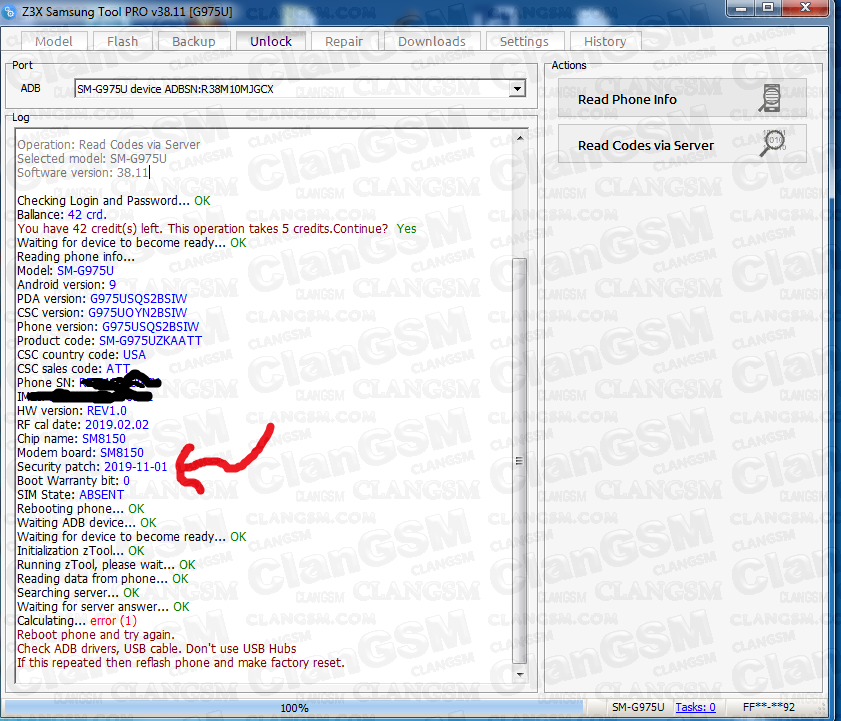
Task: Click the 'CSC sales code: ATT' log line
Action: [73, 369]
